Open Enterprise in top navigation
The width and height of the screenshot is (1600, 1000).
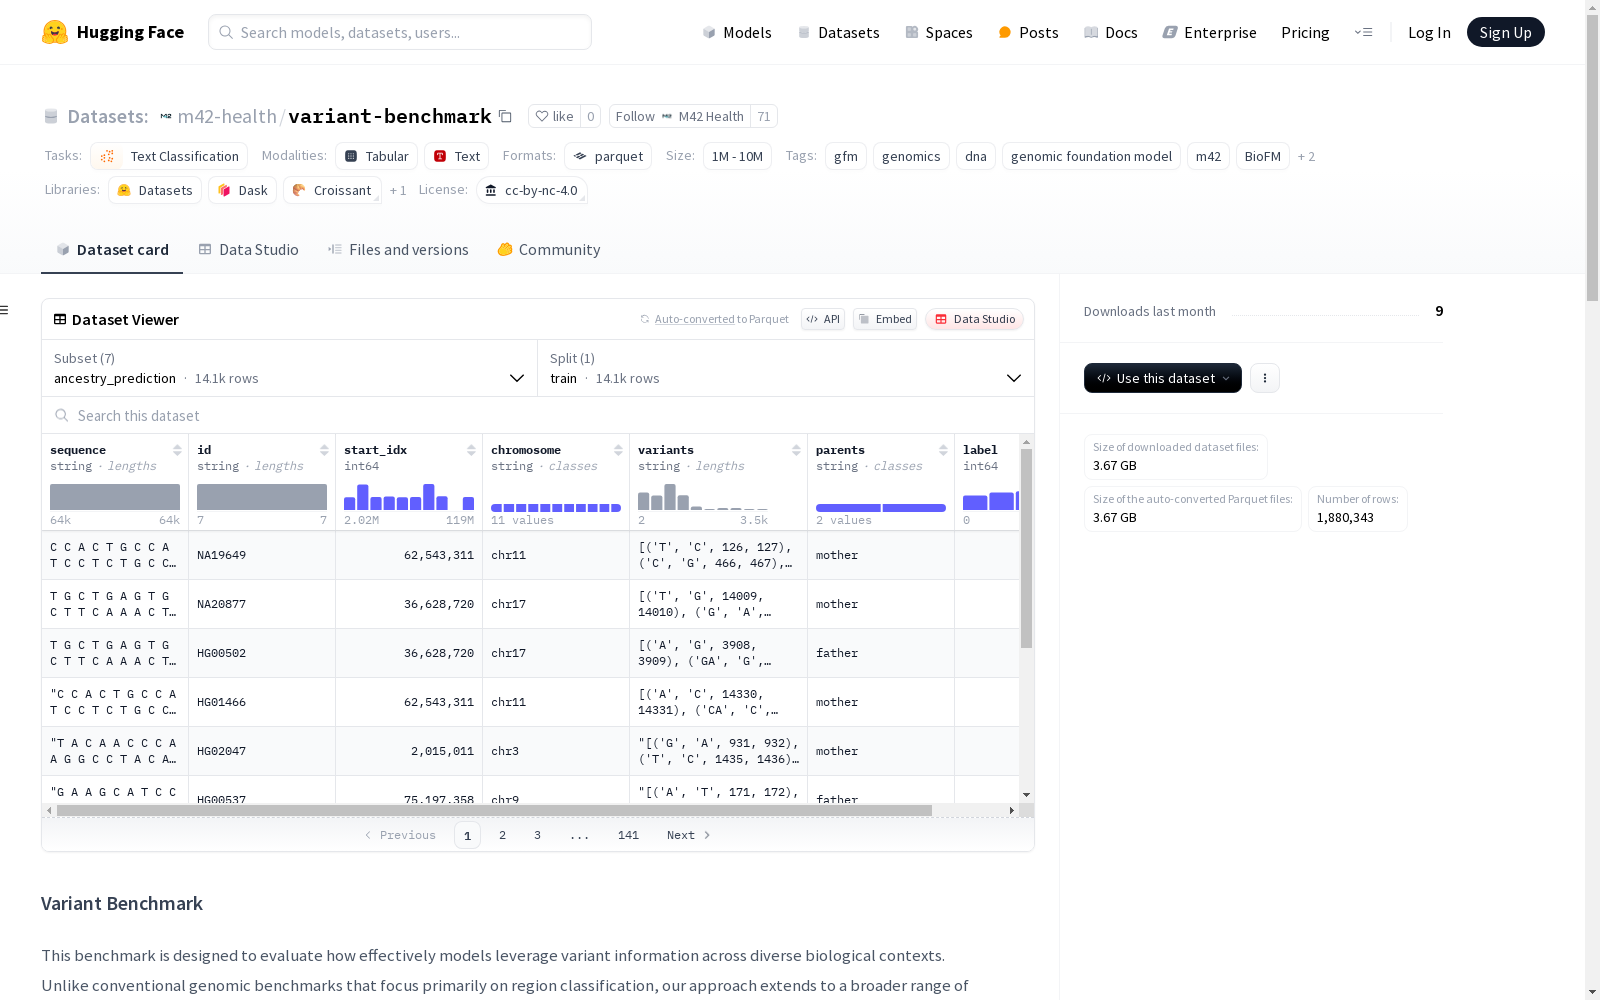(1209, 32)
